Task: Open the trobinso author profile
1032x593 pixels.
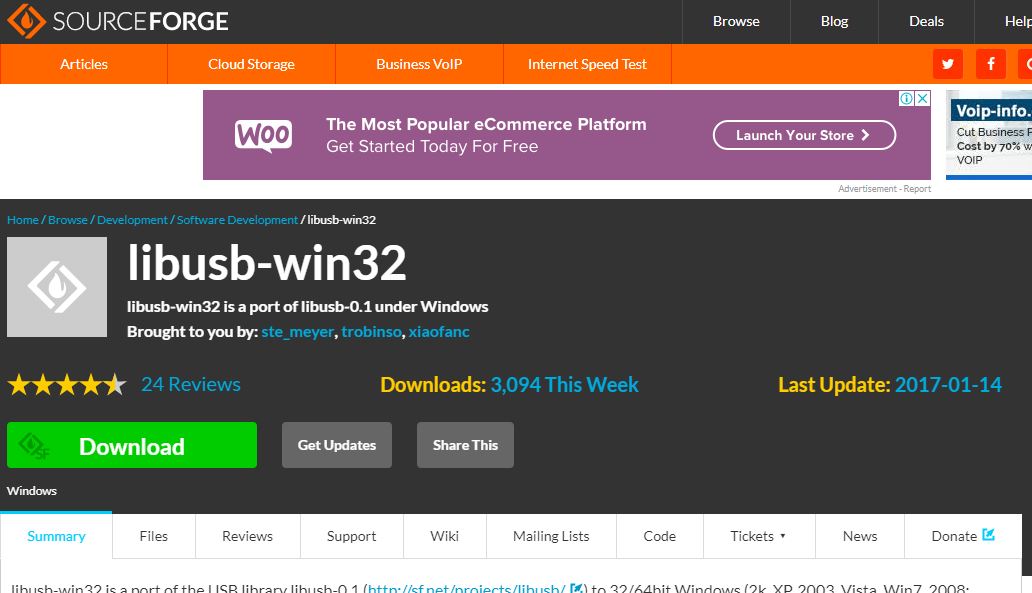Action: pyautogui.click(x=371, y=332)
